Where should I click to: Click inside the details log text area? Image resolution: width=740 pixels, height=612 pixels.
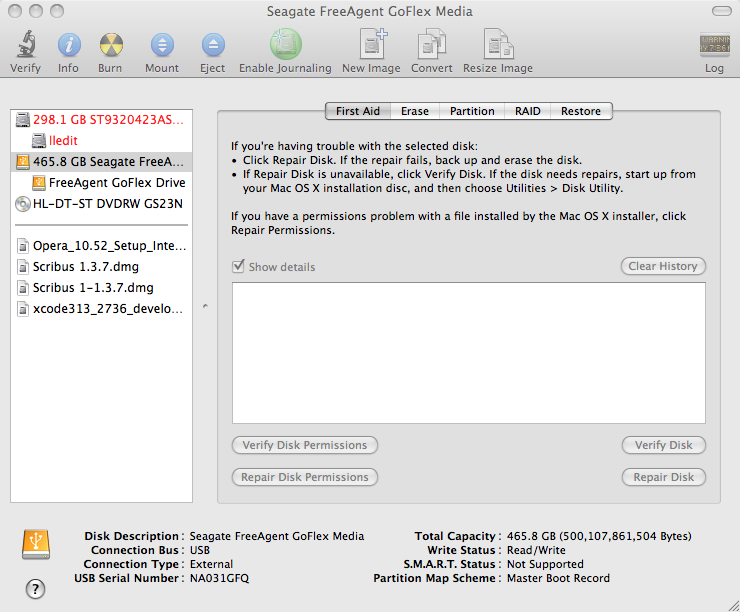tap(469, 353)
